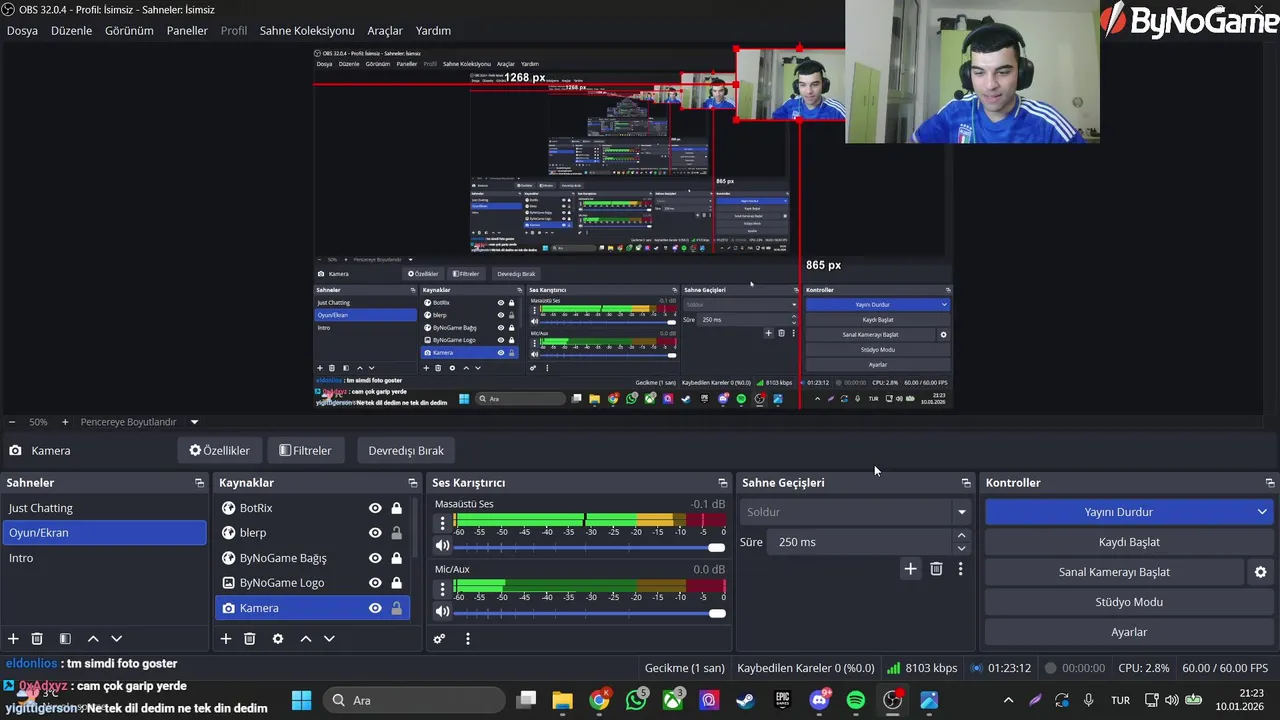Hide the ByNoGame Bağış source
The image size is (1280, 720).
pyautogui.click(x=375, y=558)
